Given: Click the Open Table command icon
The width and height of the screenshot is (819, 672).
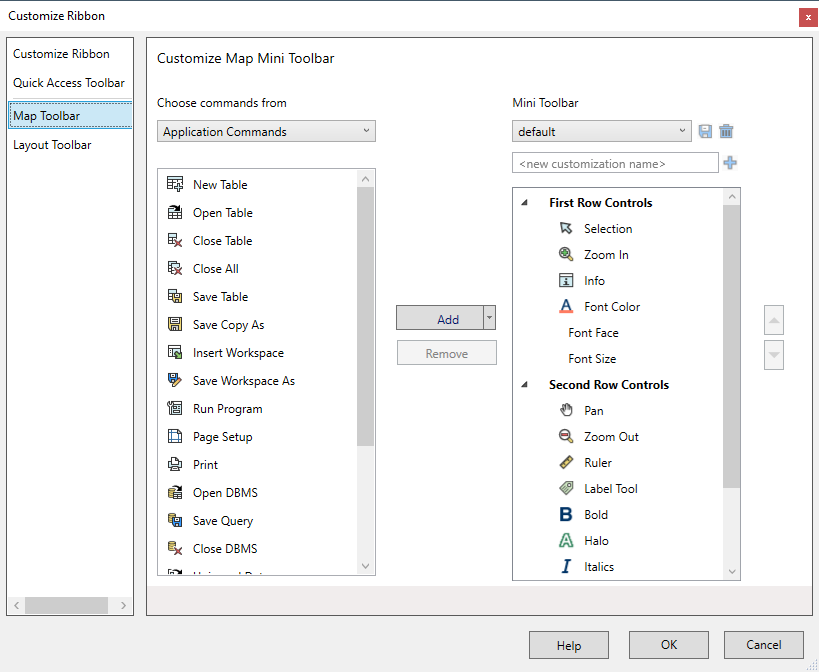Looking at the screenshot, I should tap(173, 212).
